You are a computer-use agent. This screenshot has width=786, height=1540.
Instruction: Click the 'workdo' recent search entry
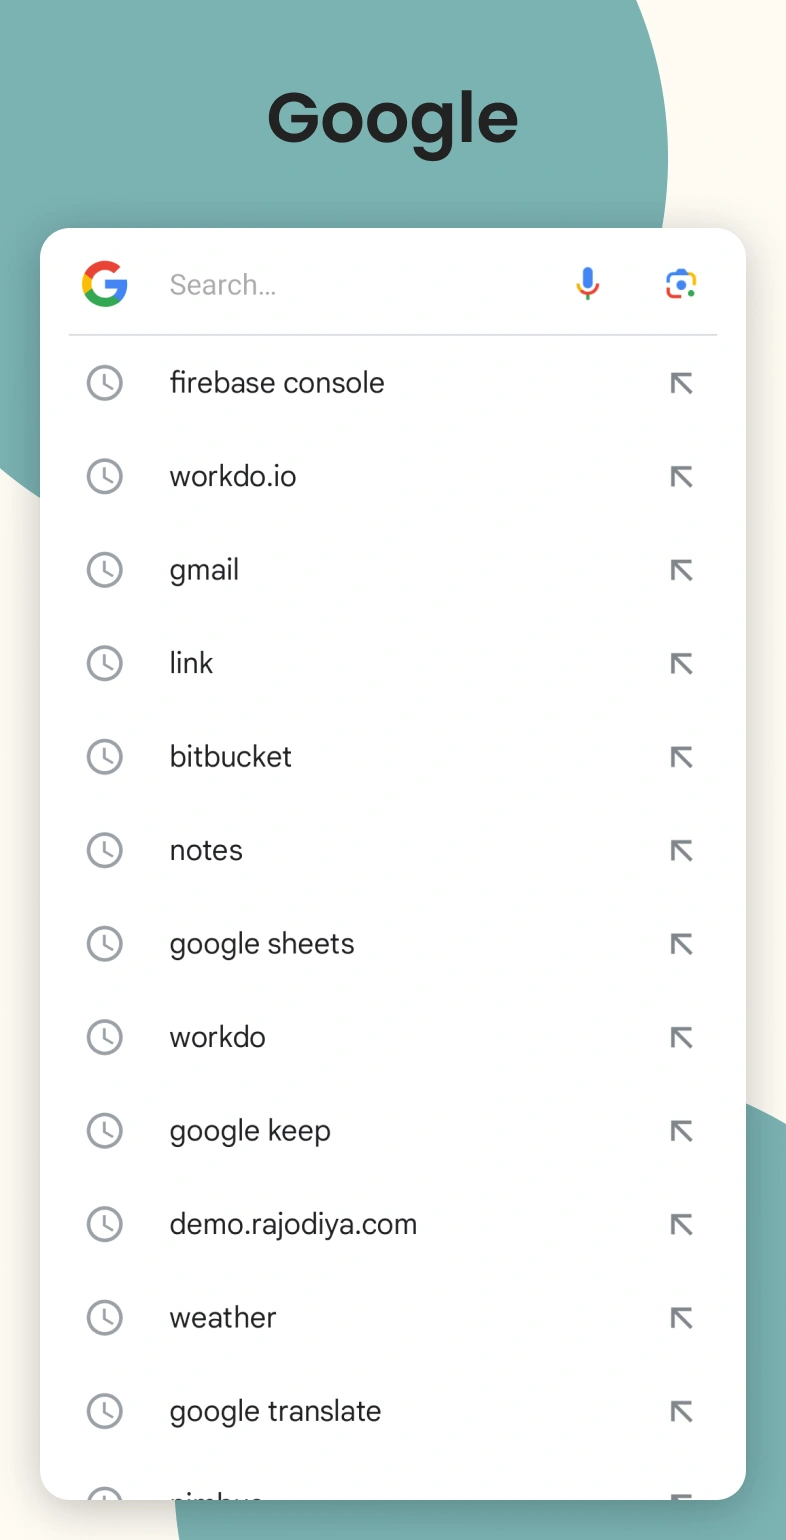[218, 1037]
